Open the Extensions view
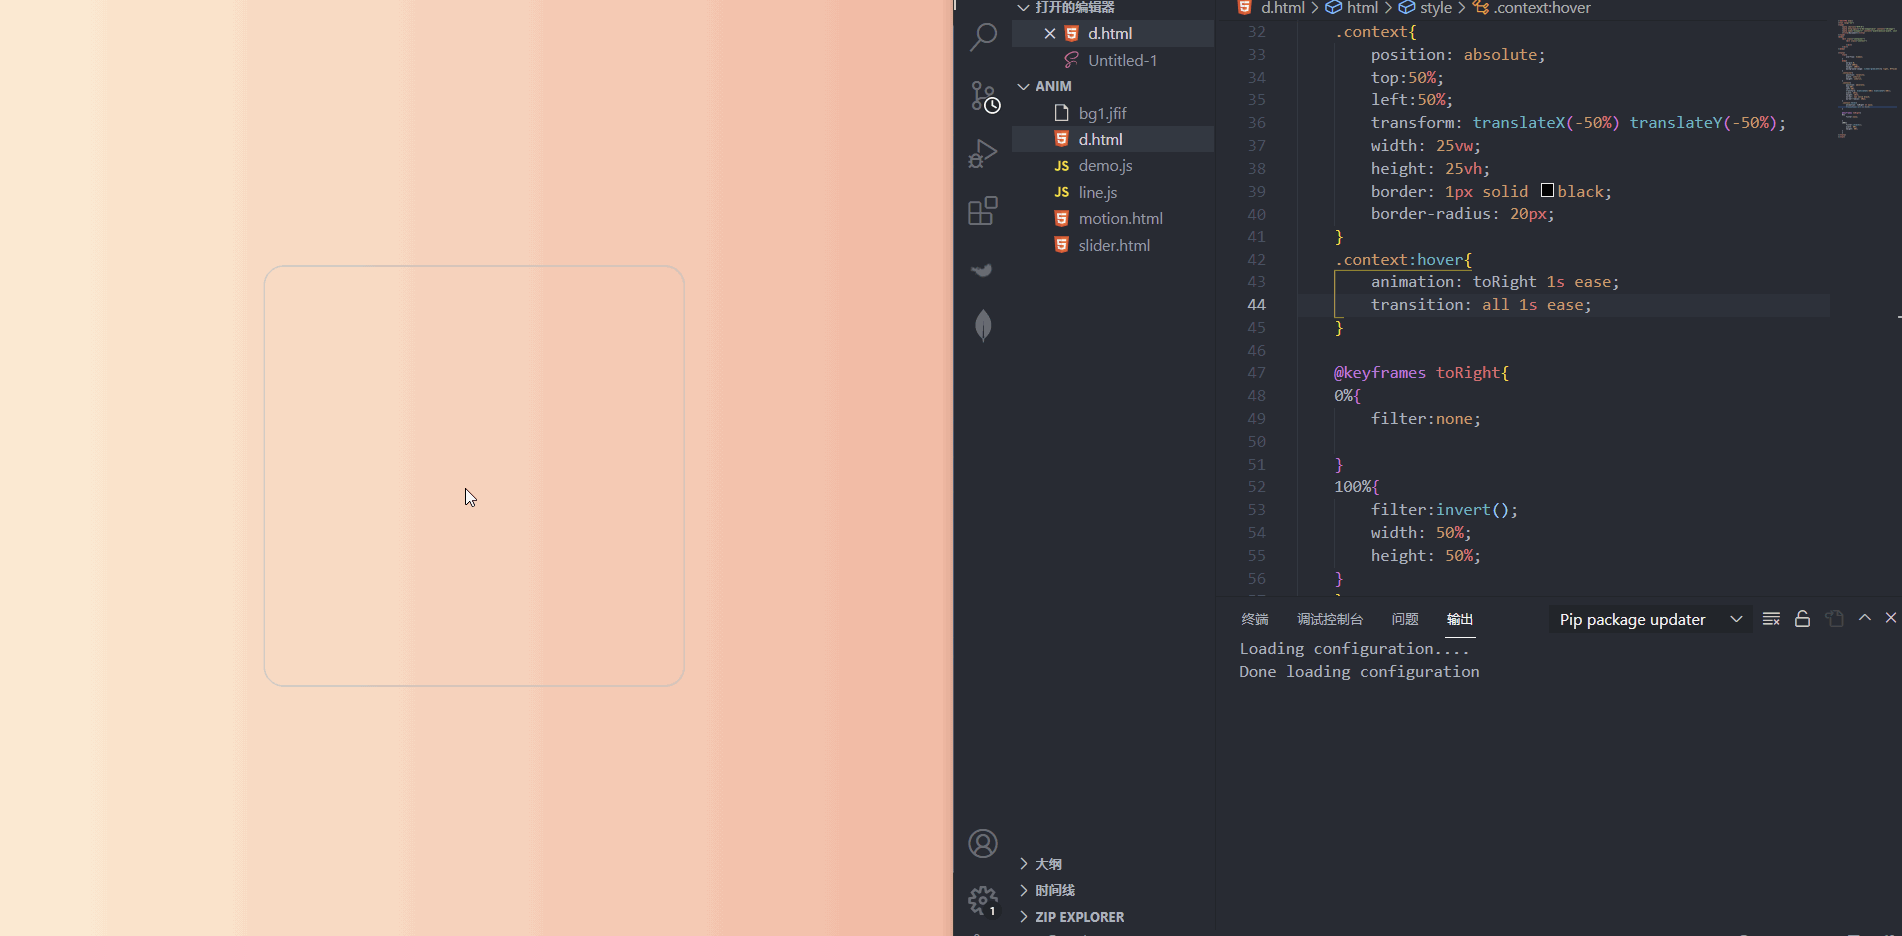1902x936 pixels. (x=984, y=210)
